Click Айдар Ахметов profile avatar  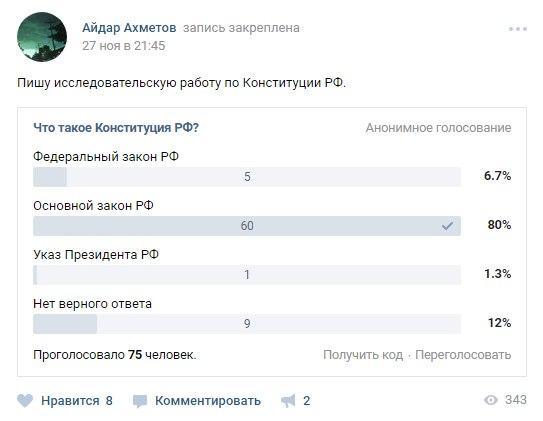[x=42, y=37]
